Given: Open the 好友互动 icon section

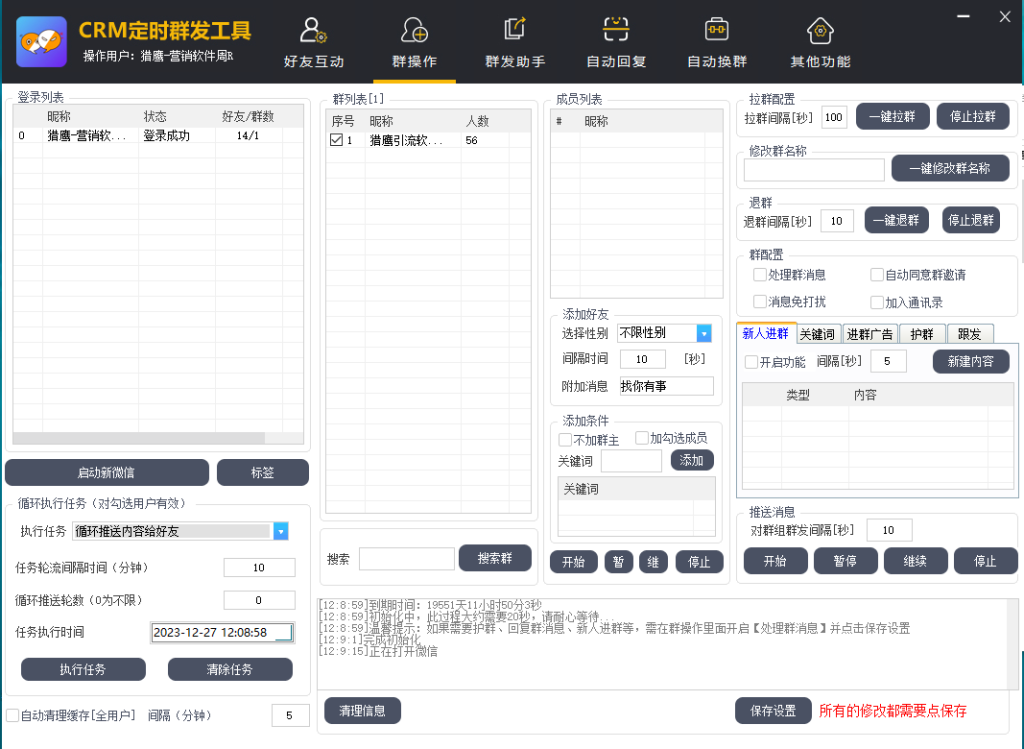Looking at the screenshot, I should click(x=313, y=31).
